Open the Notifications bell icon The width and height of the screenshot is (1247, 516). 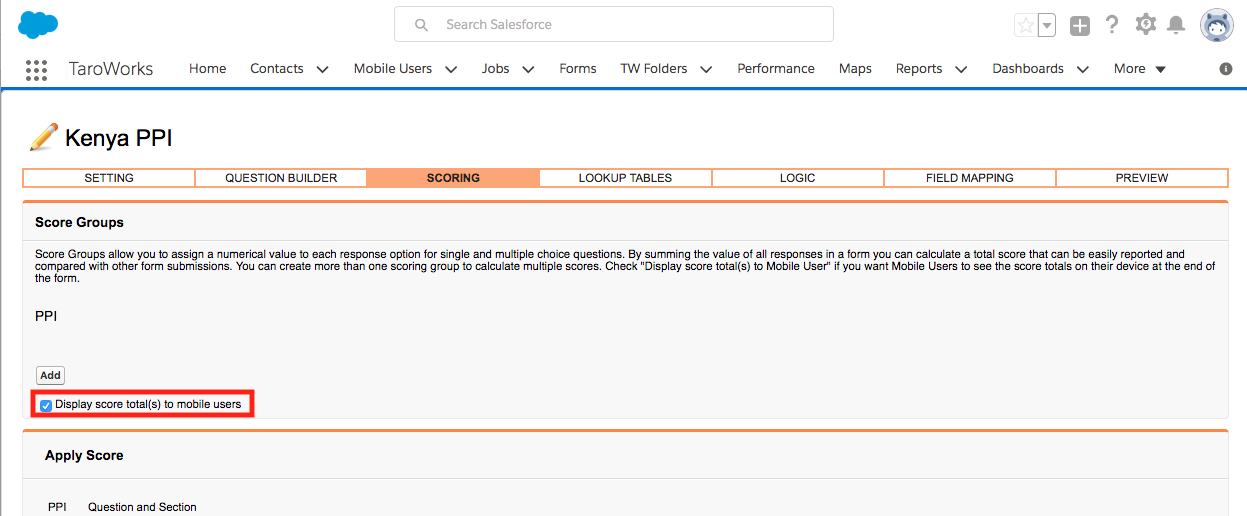1177,25
